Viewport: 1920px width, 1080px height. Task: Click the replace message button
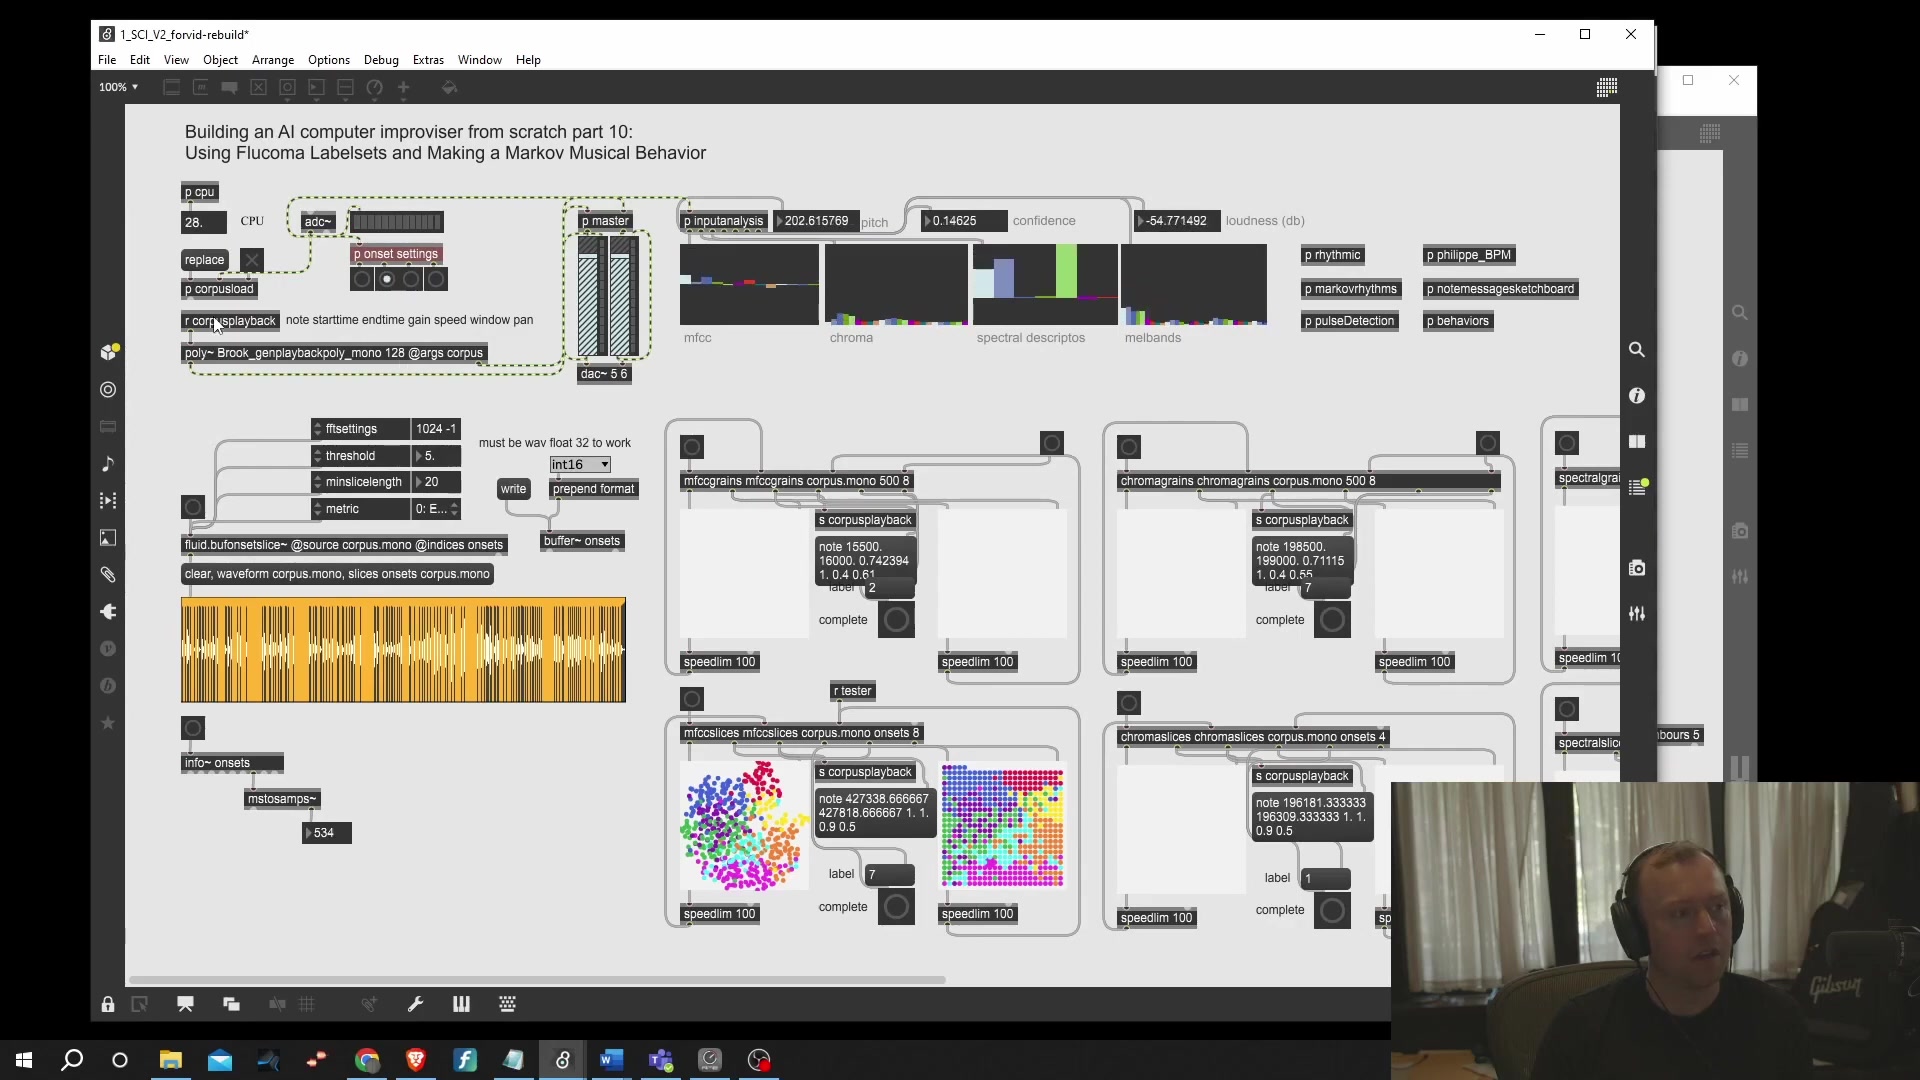click(205, 260)
